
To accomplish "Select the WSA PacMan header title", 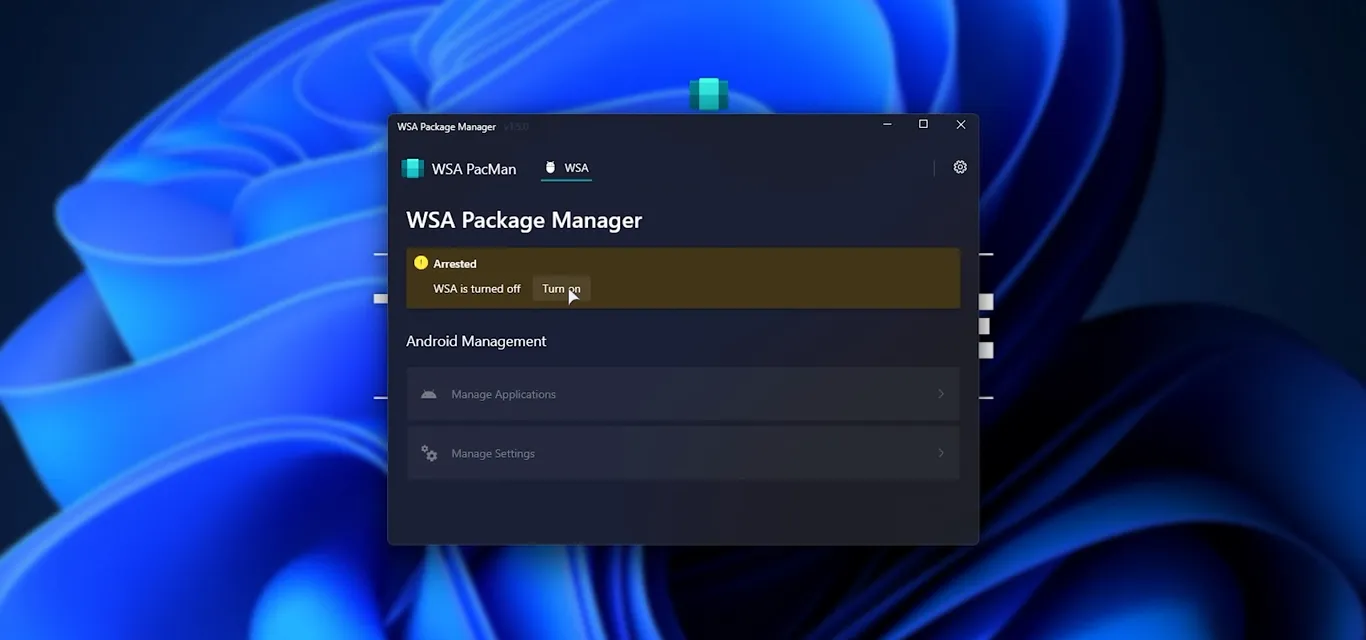I will tap(474, 169).
